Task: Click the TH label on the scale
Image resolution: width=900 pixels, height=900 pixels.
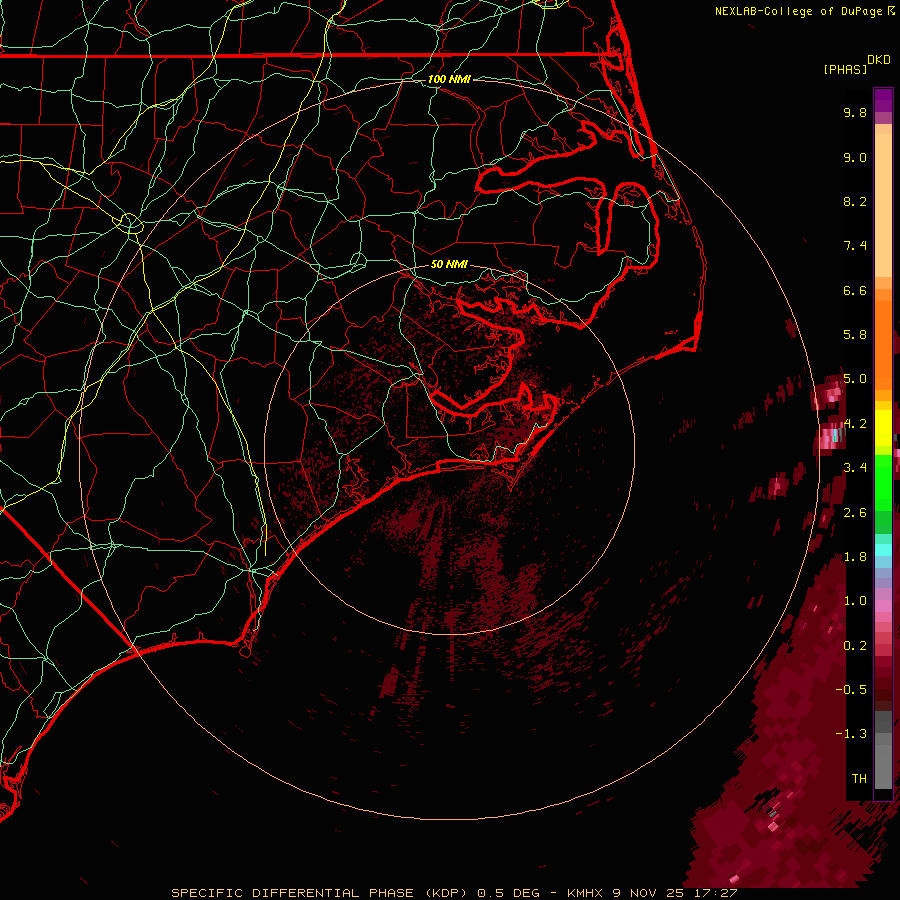Action: coord(859,779)
